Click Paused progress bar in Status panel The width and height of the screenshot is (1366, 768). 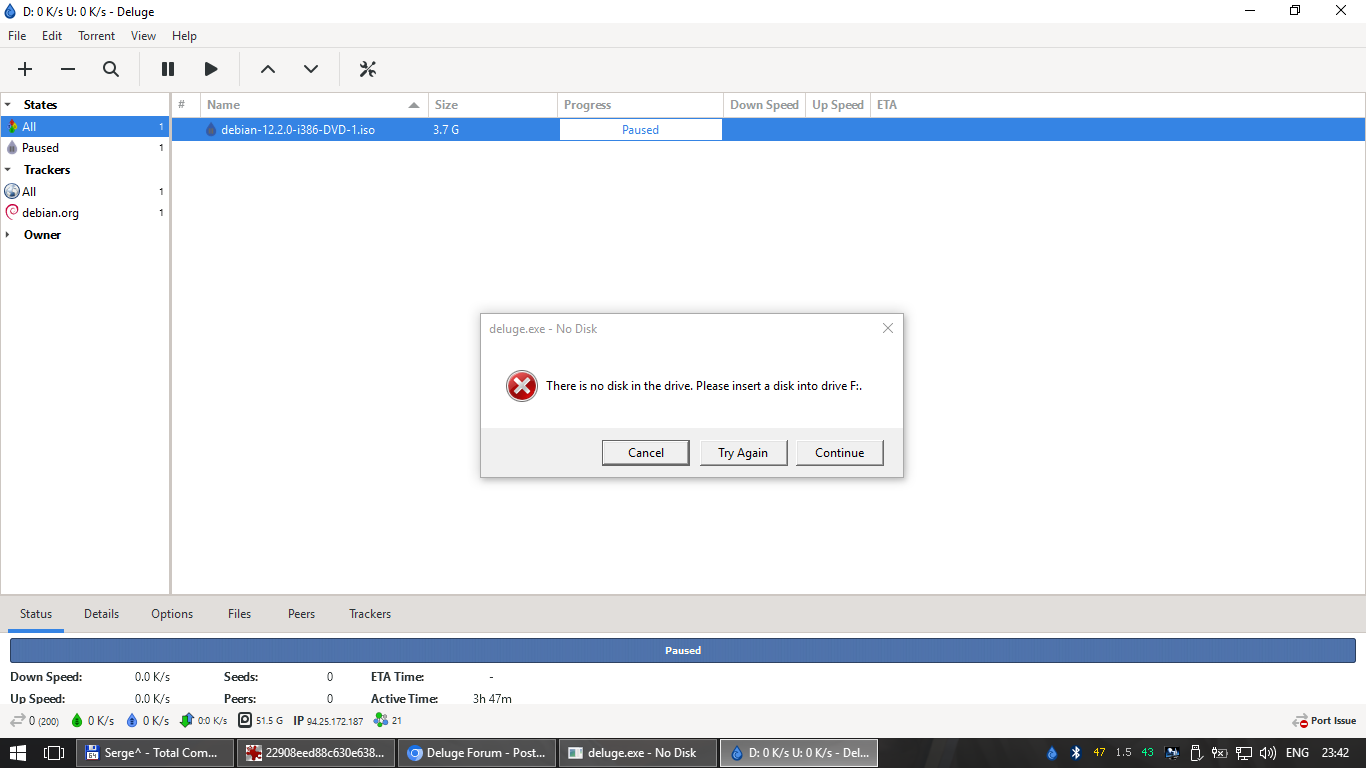[683, 650]
